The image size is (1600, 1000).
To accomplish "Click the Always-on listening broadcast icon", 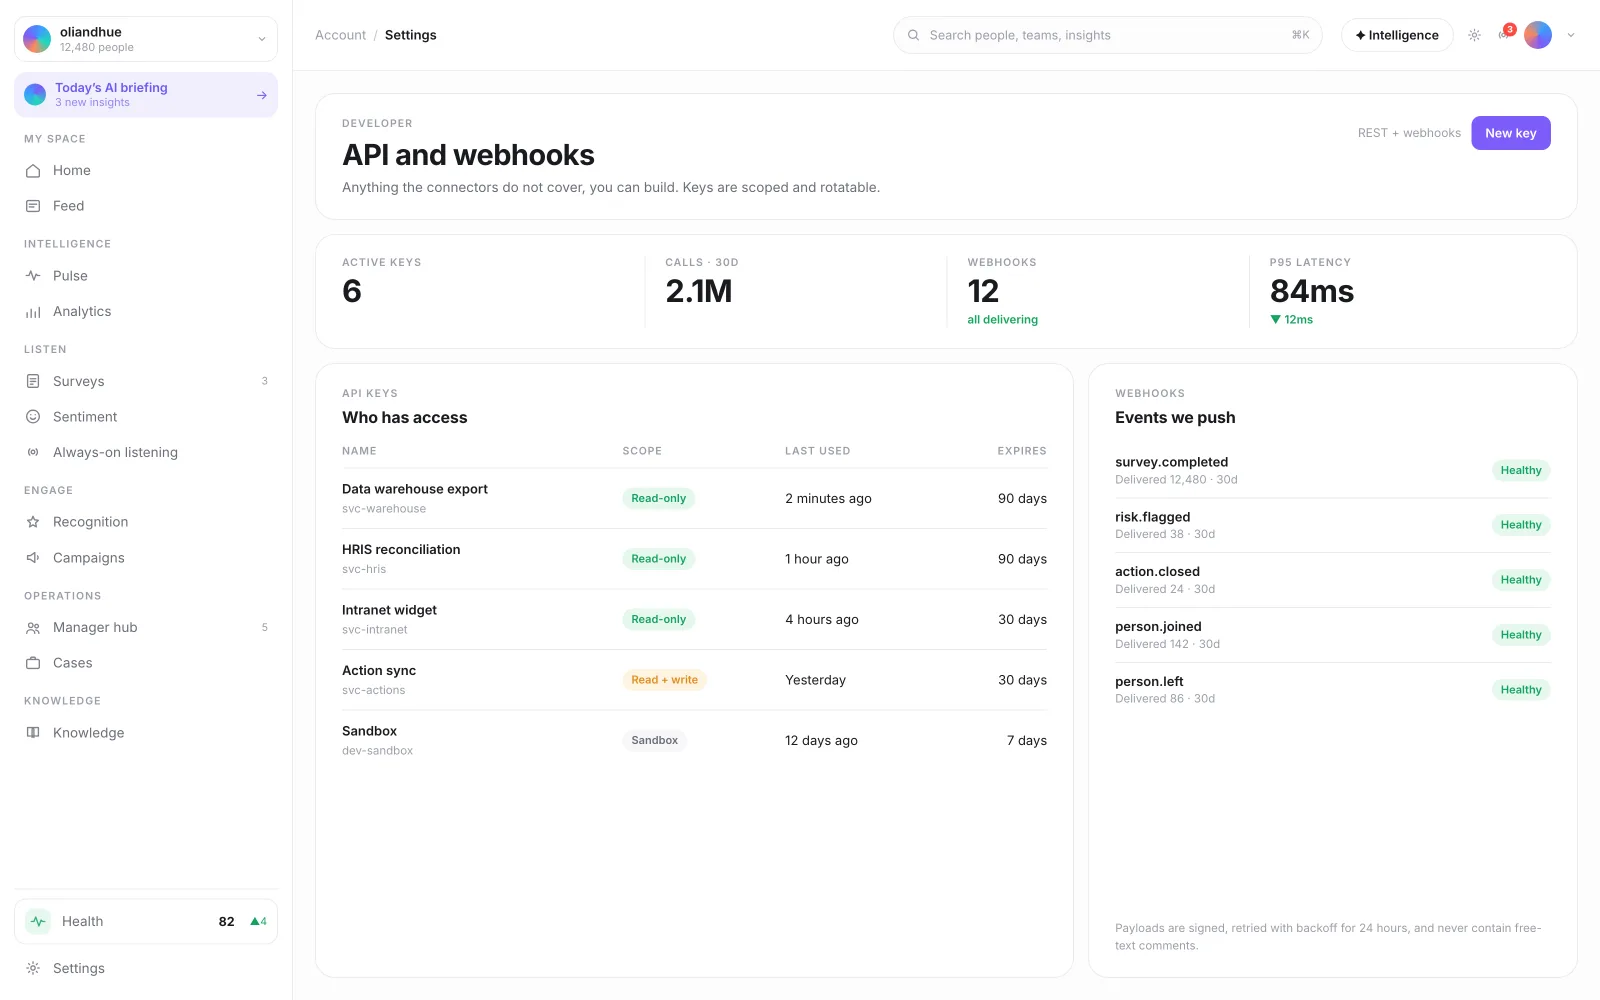I will click(33, 453).
